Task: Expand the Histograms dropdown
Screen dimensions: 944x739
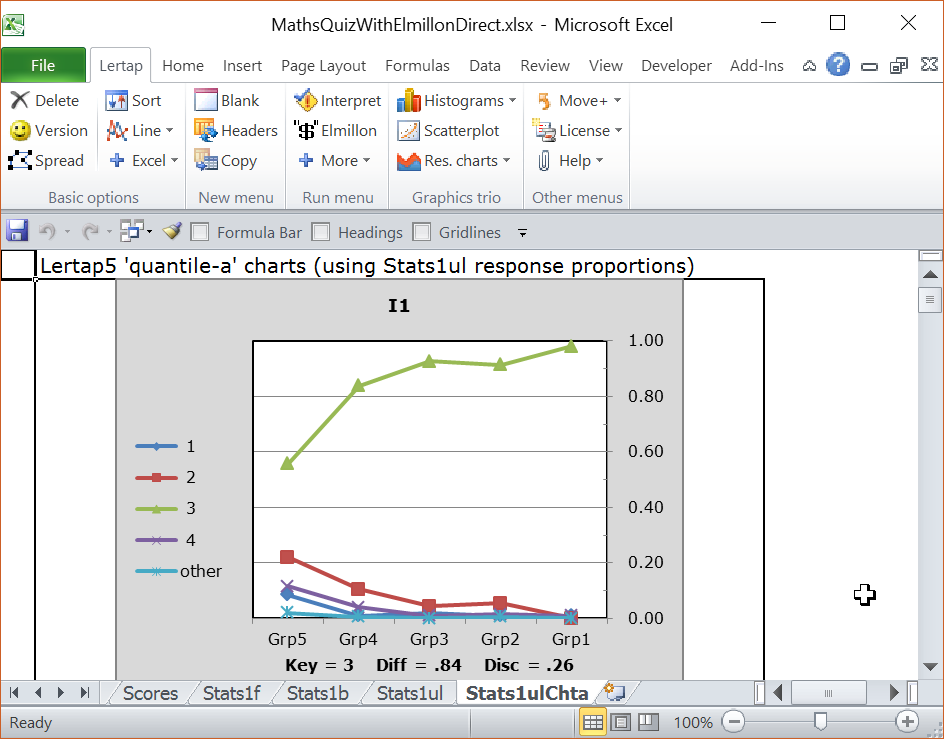Action: pyautogui.click(x=512, y=100)
